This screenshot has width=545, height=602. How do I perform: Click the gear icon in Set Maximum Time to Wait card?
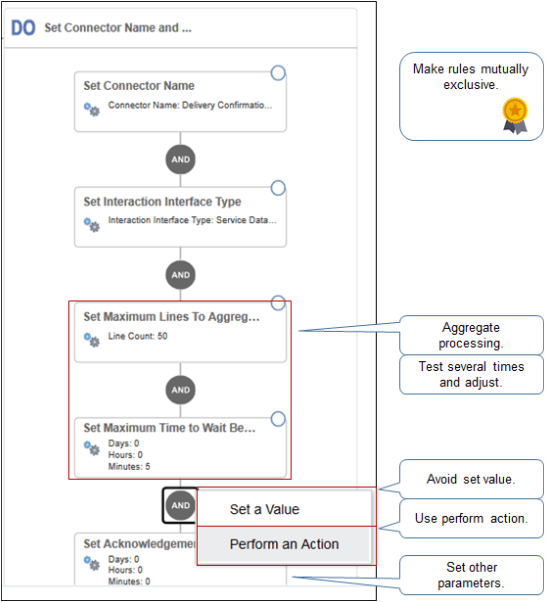(x=92, y=448)
